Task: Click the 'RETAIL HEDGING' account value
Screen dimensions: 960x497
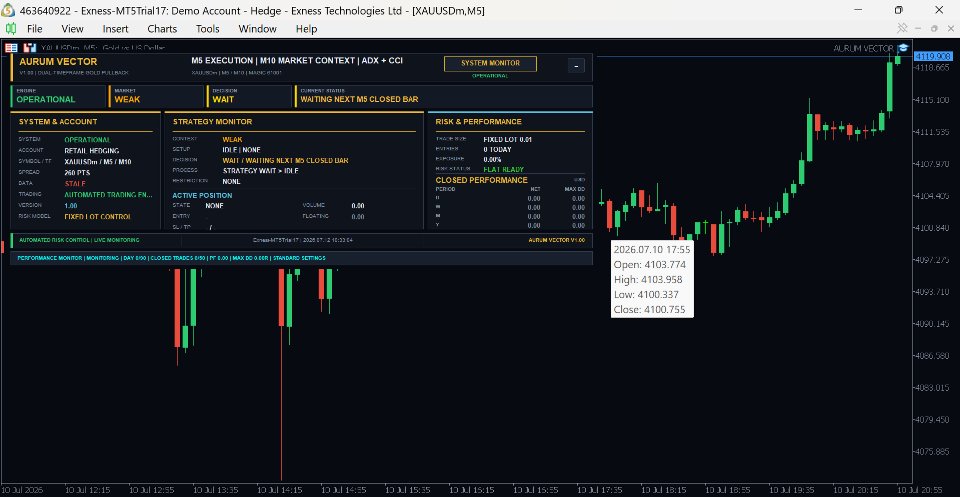Action: pyautogui.click(x=92, y=151)
